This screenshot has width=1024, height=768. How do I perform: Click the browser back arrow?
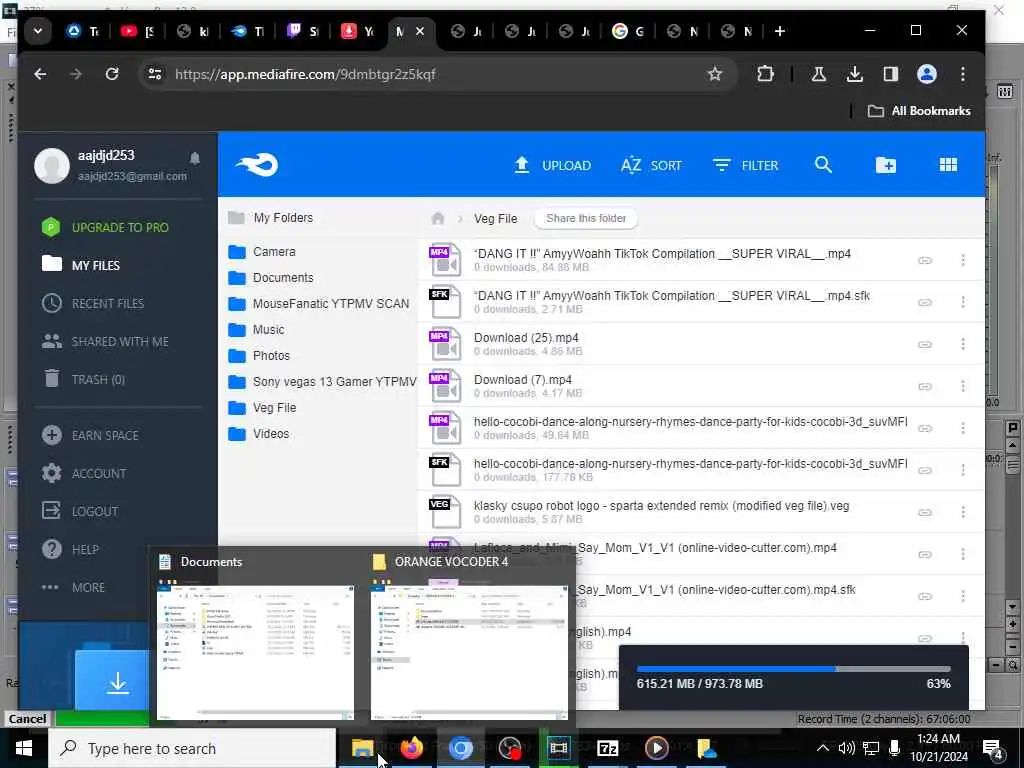40,74
